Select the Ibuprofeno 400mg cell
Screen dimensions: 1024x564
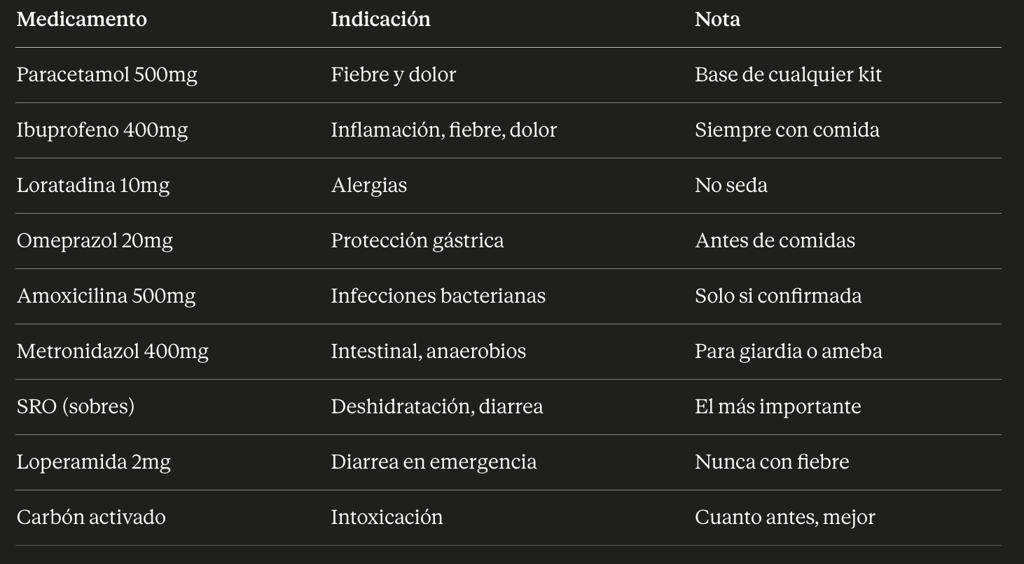[102, 130]
